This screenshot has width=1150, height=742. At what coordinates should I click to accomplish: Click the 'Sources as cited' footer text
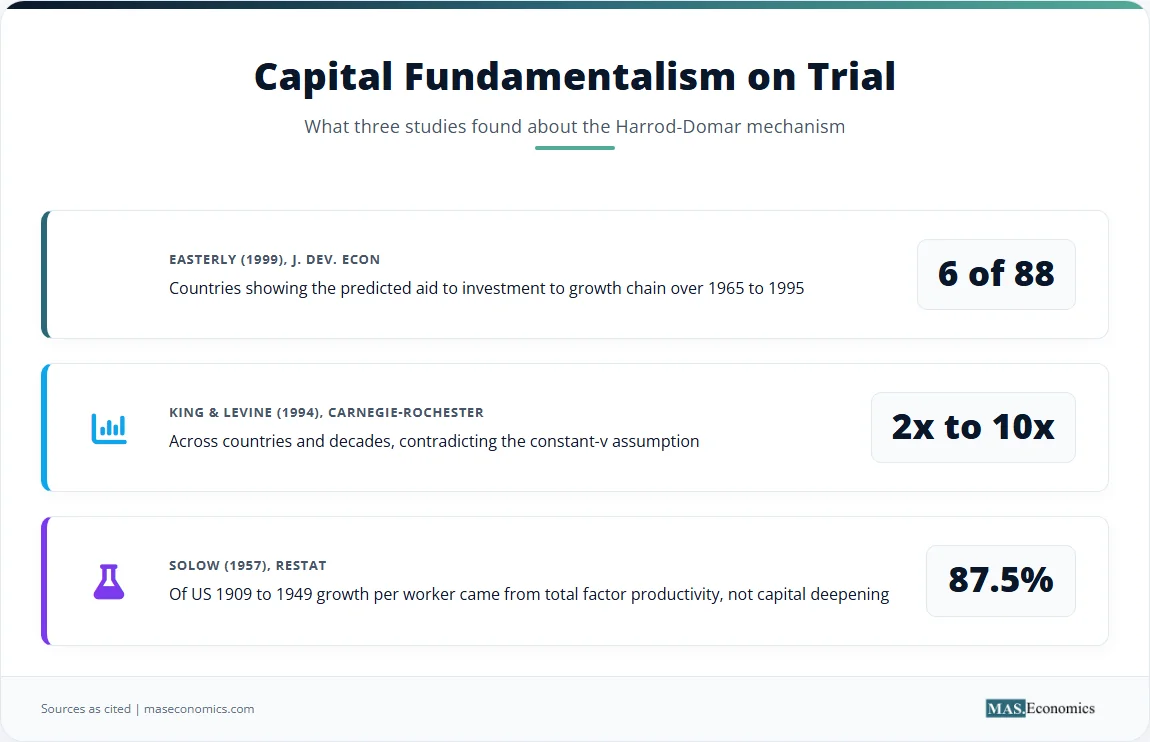coord(86,709)
